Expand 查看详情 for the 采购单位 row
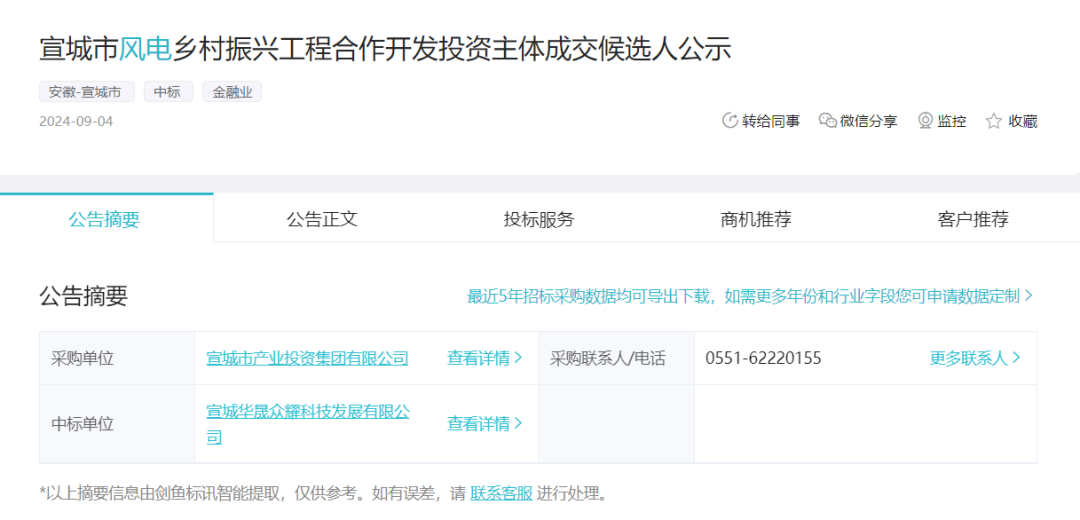1080x520 pixels. (x=485, y=358)
